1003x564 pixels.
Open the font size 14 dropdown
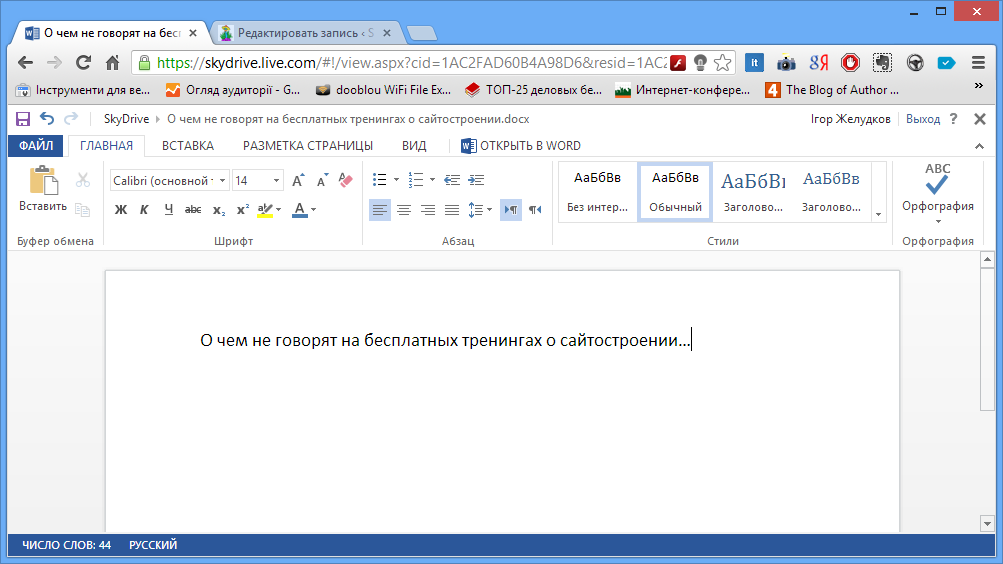pyautogui.click(x=257, y=181)
